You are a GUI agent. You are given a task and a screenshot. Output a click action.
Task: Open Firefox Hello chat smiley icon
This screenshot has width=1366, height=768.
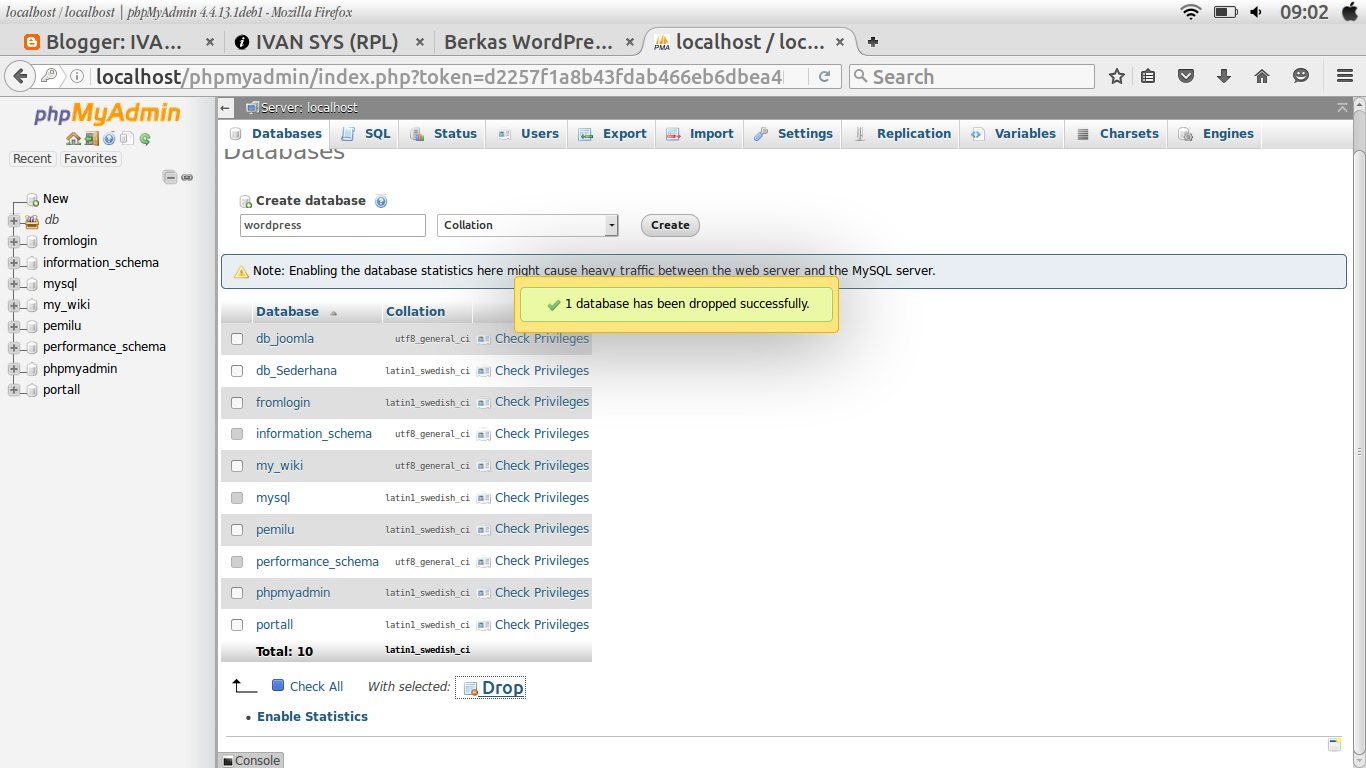(1300, 76)
